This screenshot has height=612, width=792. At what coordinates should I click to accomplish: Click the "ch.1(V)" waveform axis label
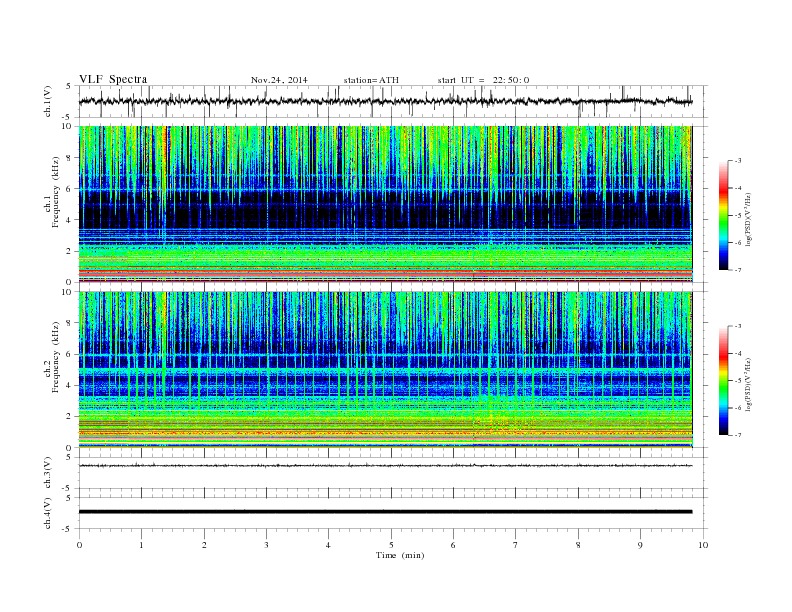point(47,101)
